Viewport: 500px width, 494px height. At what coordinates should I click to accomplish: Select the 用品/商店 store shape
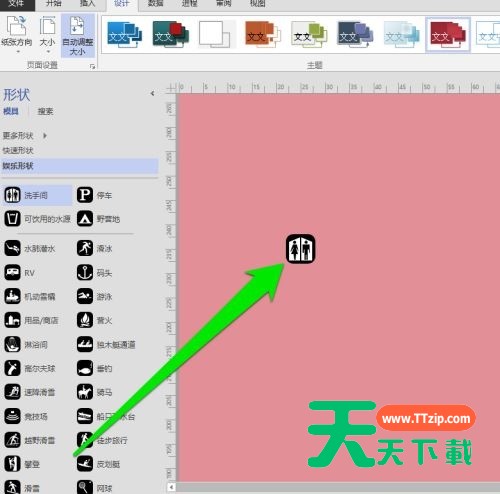pos(32,320)
